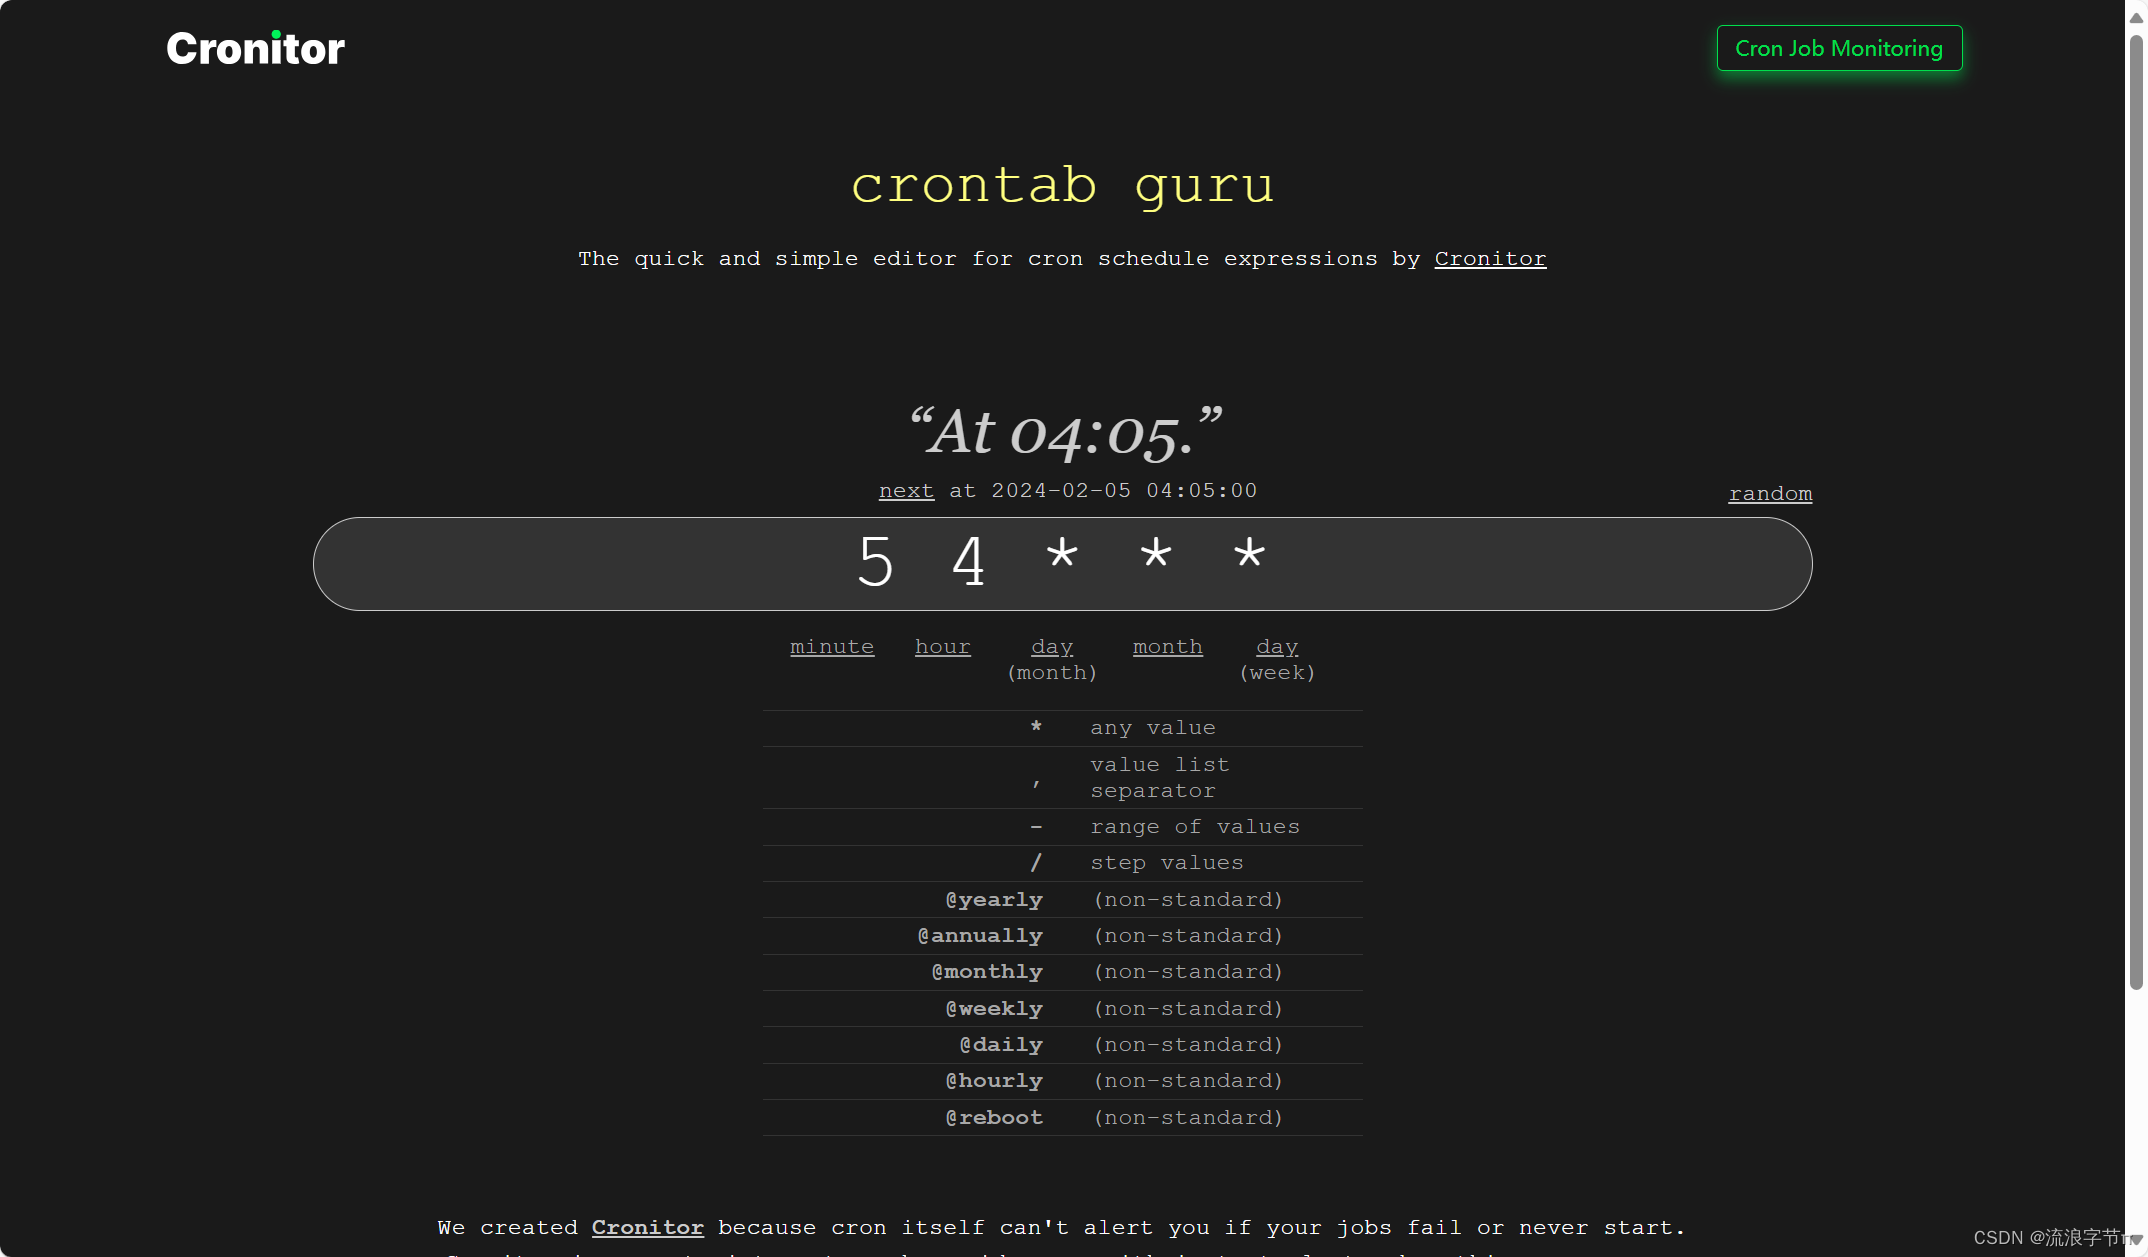The image size is (2148, 1257).
Task: Expand the @annually schedule entry
Action: pos(980,935)
